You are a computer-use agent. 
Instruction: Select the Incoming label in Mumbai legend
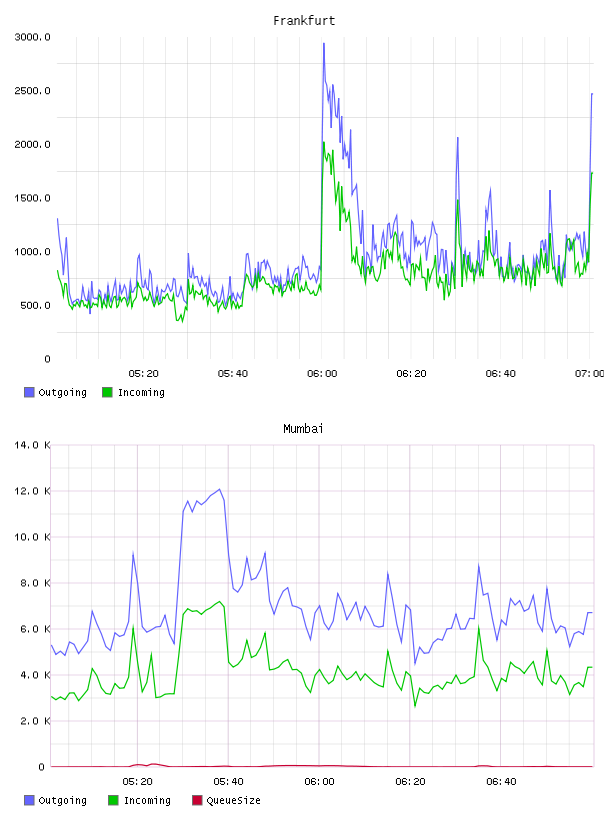(x=147, y=800)
